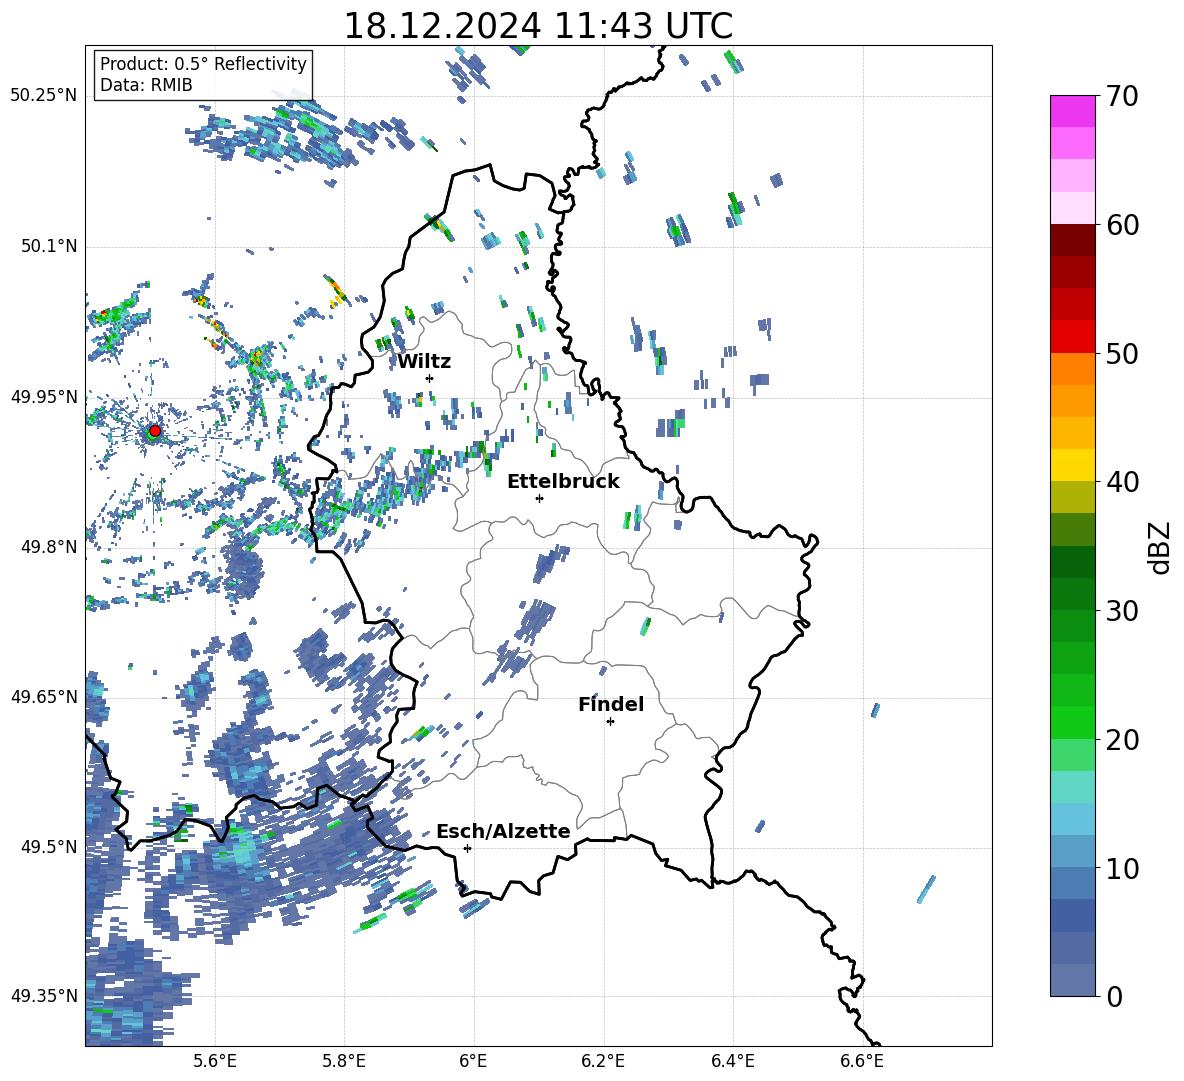The width and height of the screenshot is (1184, 1081).
Task: Click the 49.8°N latitude label
Action: (49, 546)
